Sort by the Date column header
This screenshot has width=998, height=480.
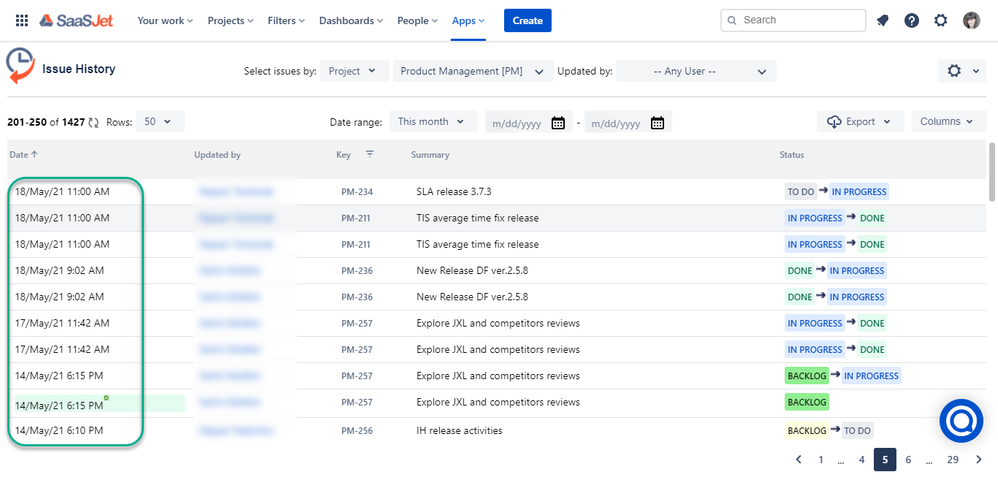click(x=24, y=154)
